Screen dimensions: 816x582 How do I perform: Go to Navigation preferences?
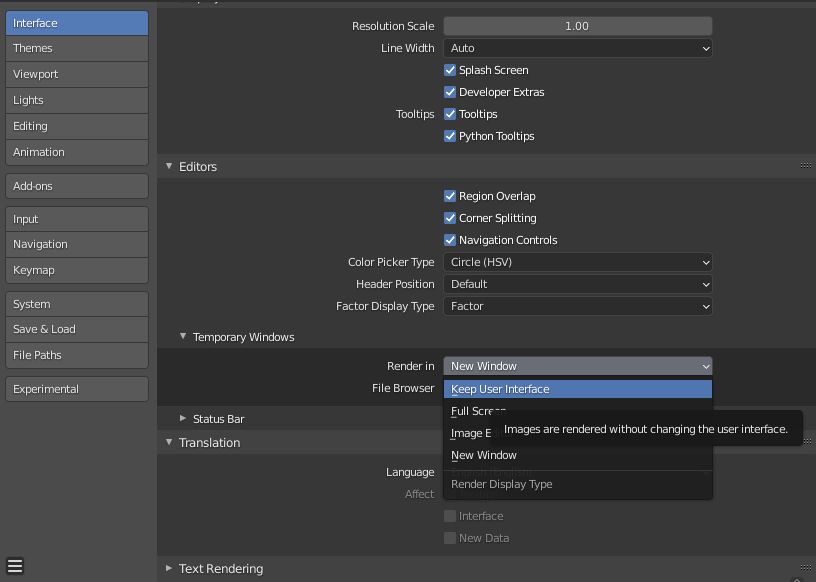click(77, 245)
